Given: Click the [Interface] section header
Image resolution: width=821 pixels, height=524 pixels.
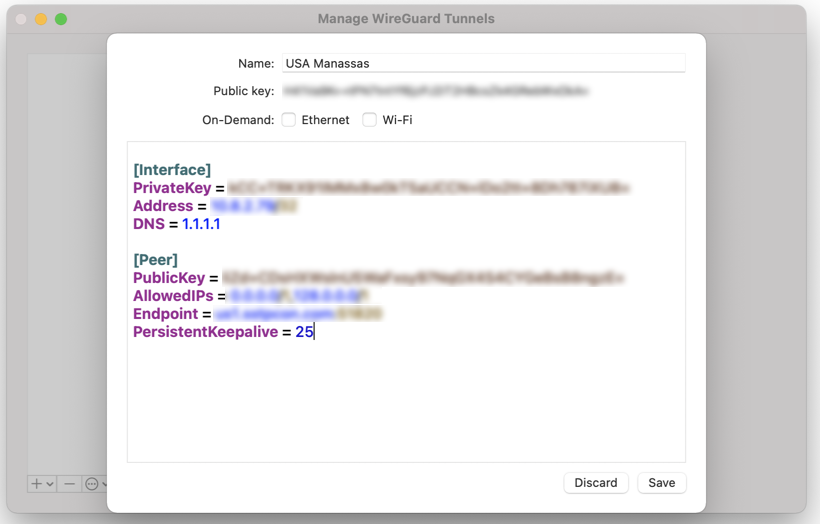Looking at the screenshot, I should [x=172, y=170].
